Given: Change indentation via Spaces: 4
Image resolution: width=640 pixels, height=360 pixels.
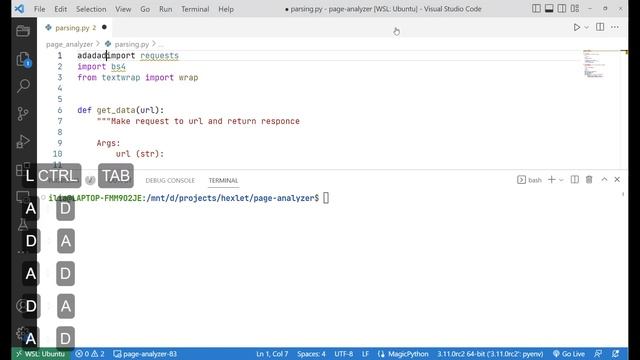Looking at the screenshot, I should pos(311,354).
